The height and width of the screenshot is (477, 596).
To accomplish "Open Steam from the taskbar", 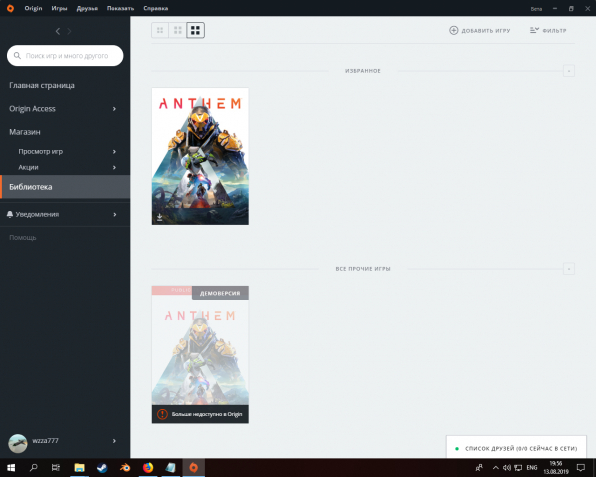I will [102, 467].
